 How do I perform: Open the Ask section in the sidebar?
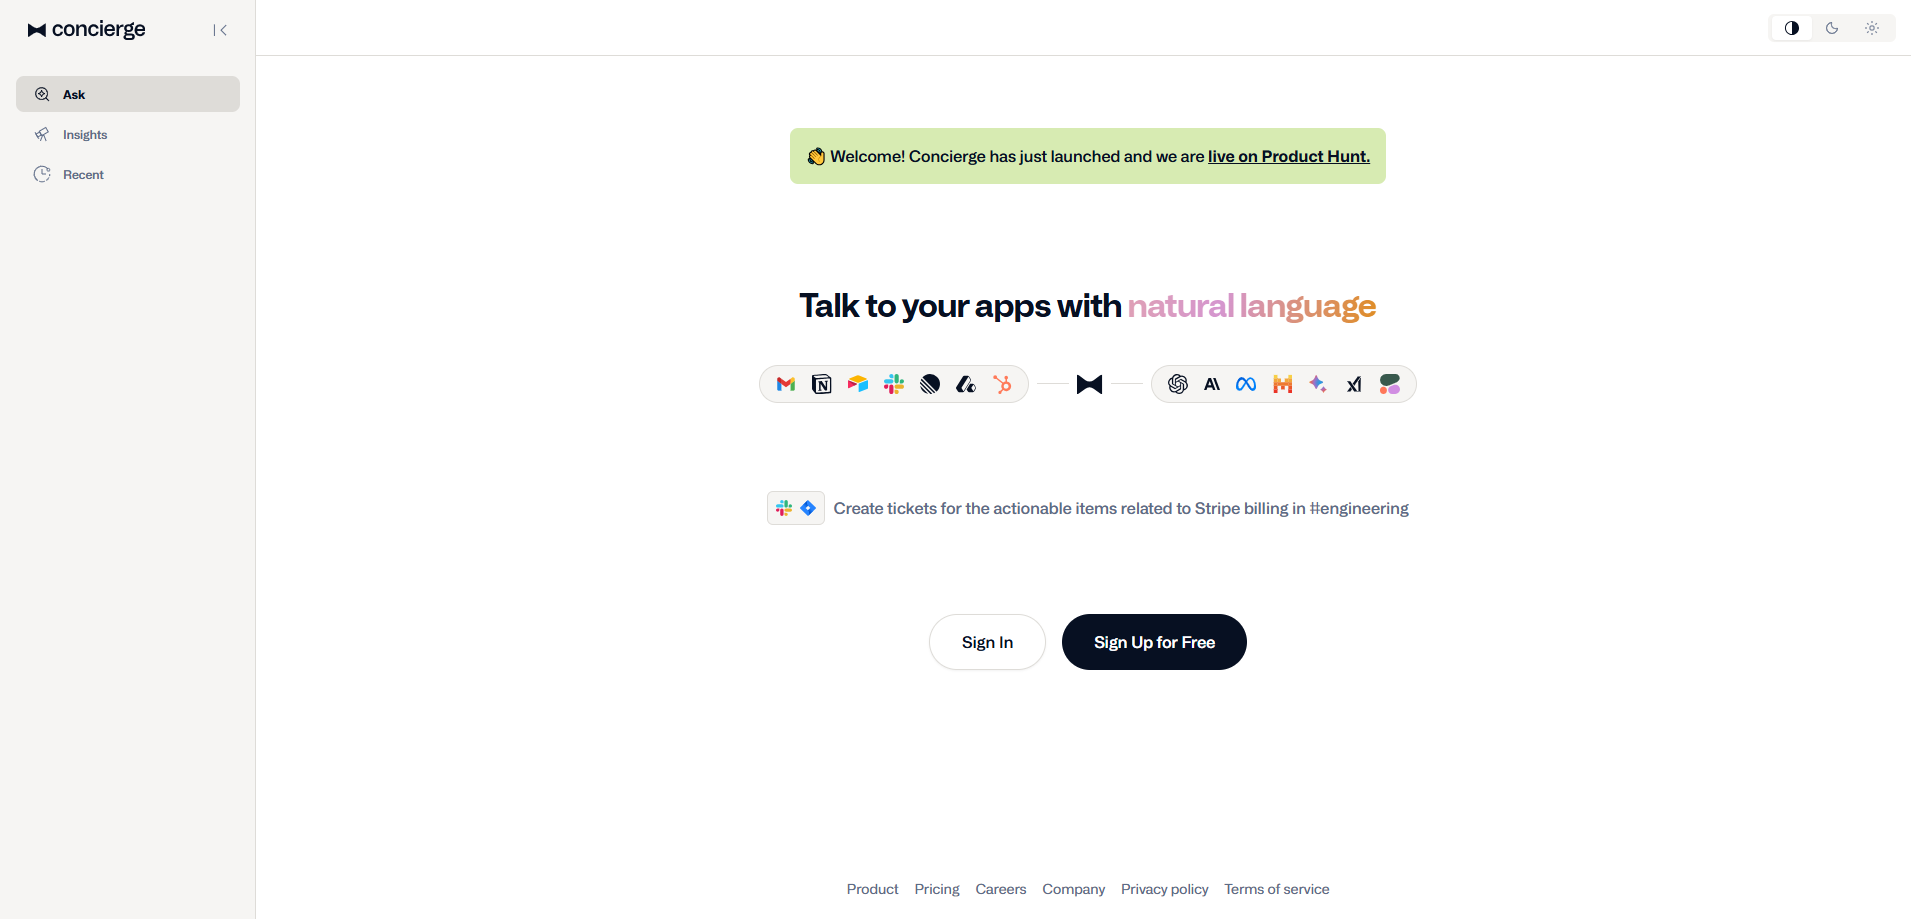point(127,93)
